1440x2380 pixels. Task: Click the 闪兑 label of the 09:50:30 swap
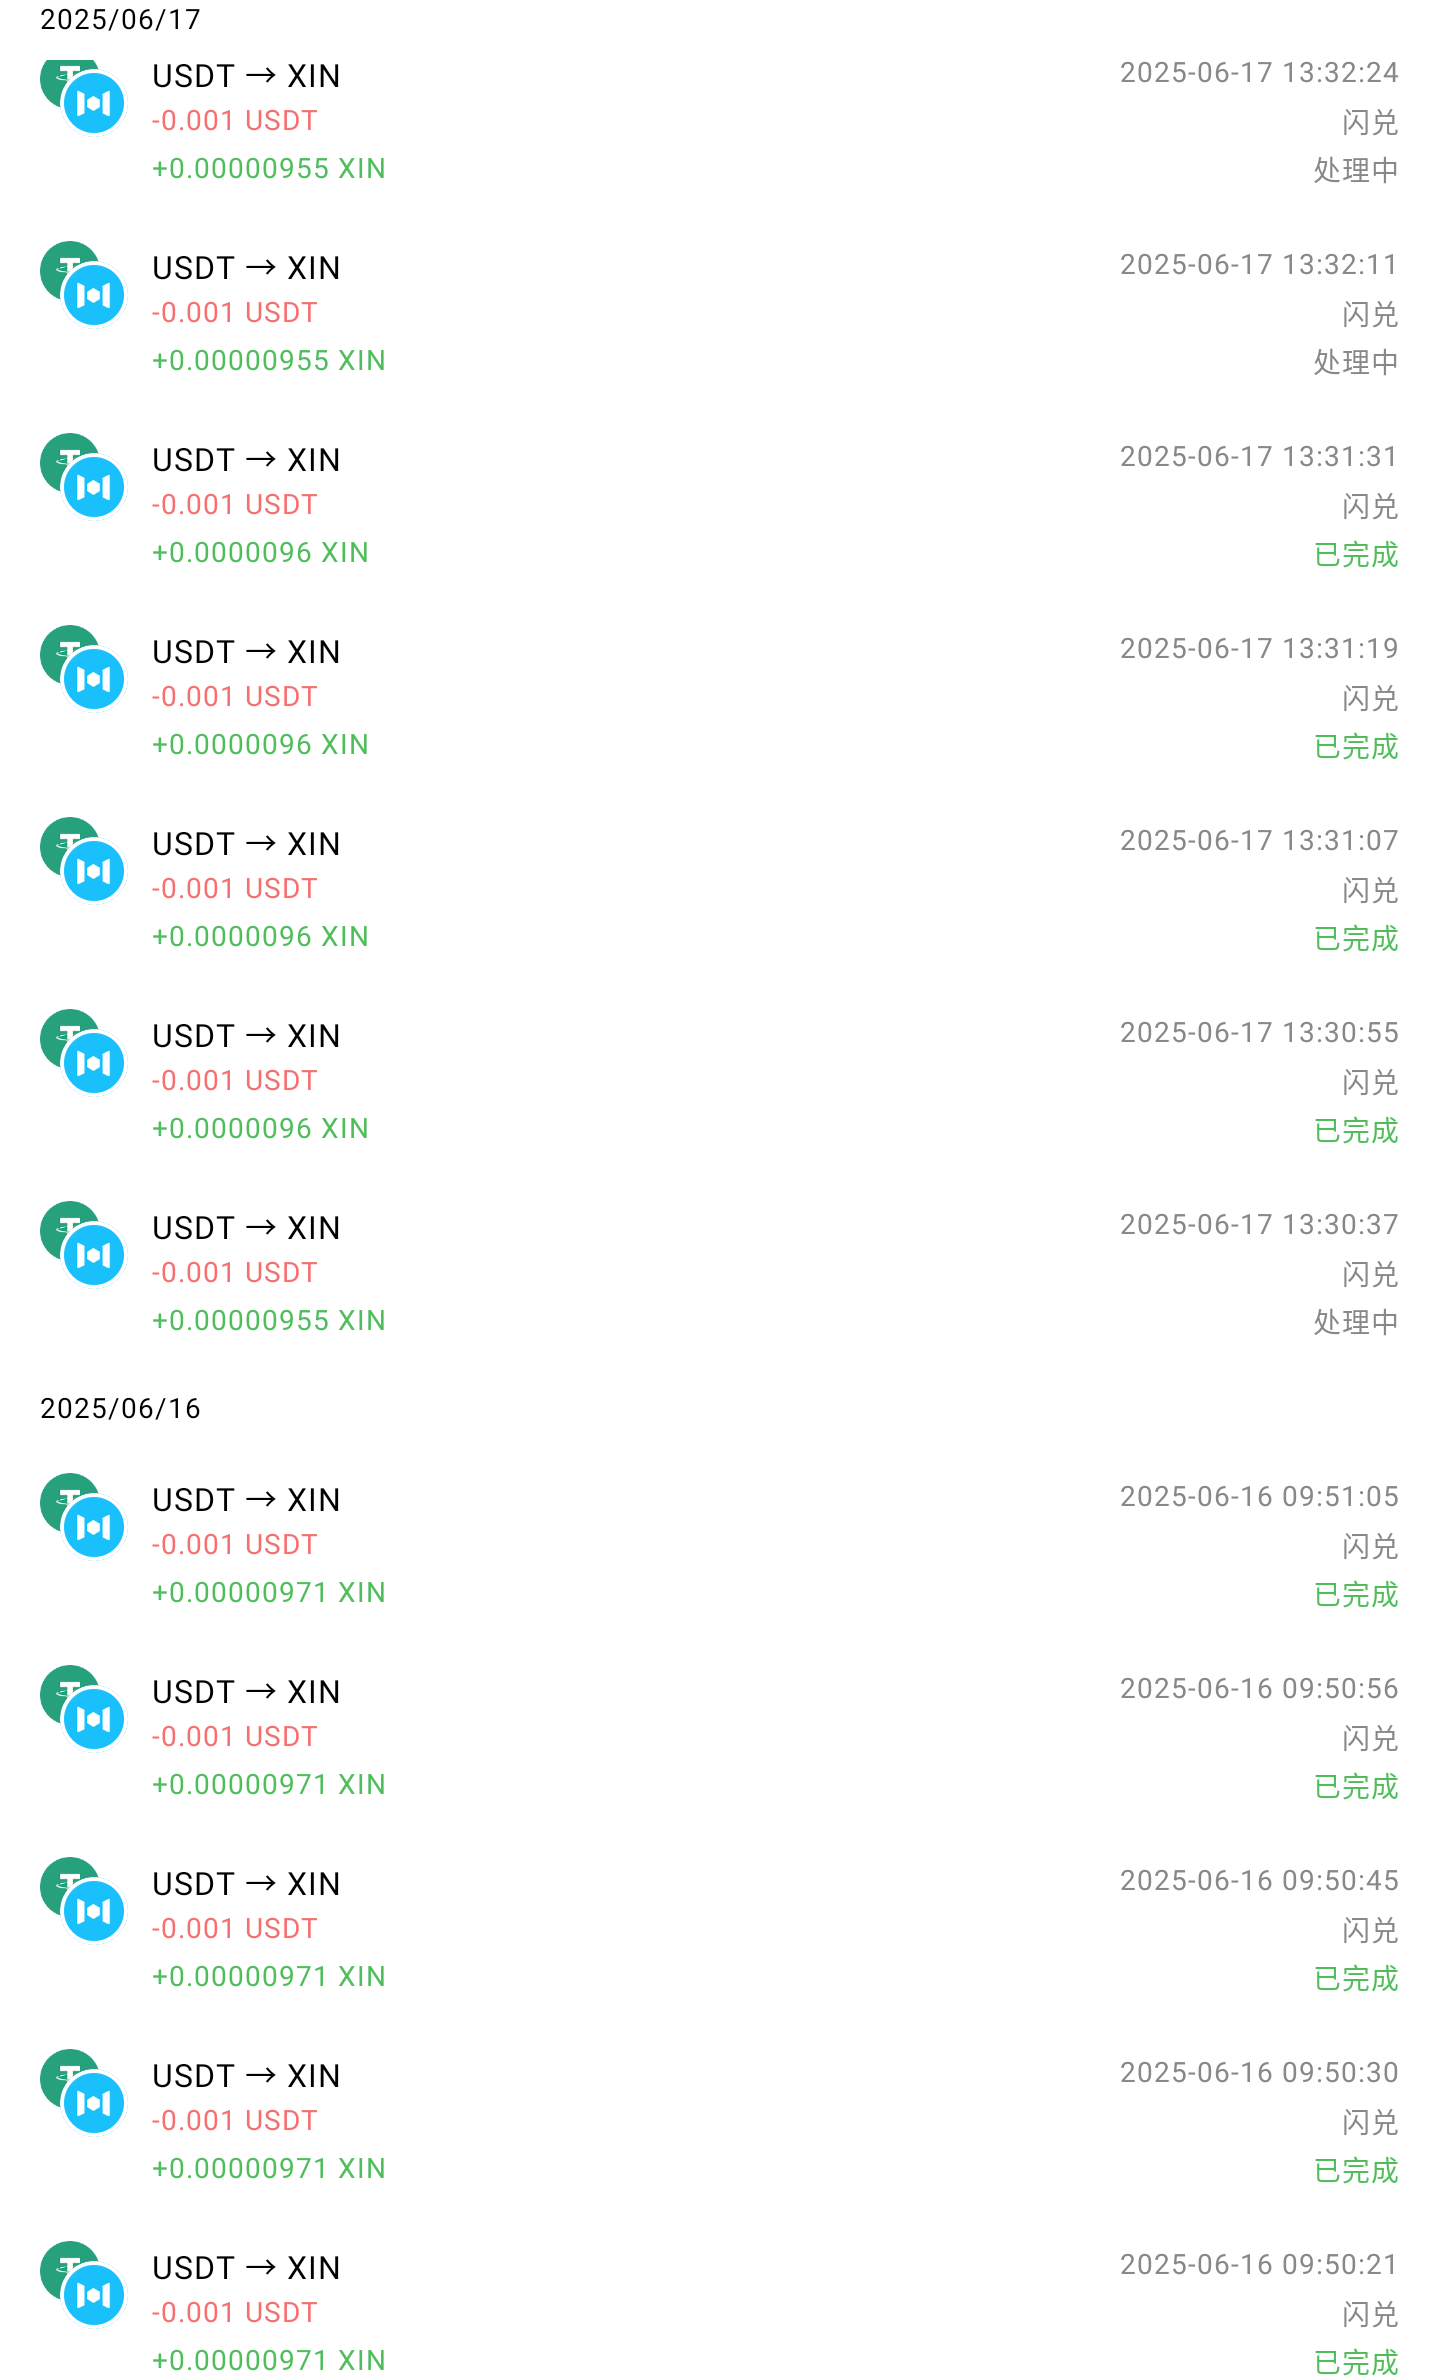(1370, 2122)
